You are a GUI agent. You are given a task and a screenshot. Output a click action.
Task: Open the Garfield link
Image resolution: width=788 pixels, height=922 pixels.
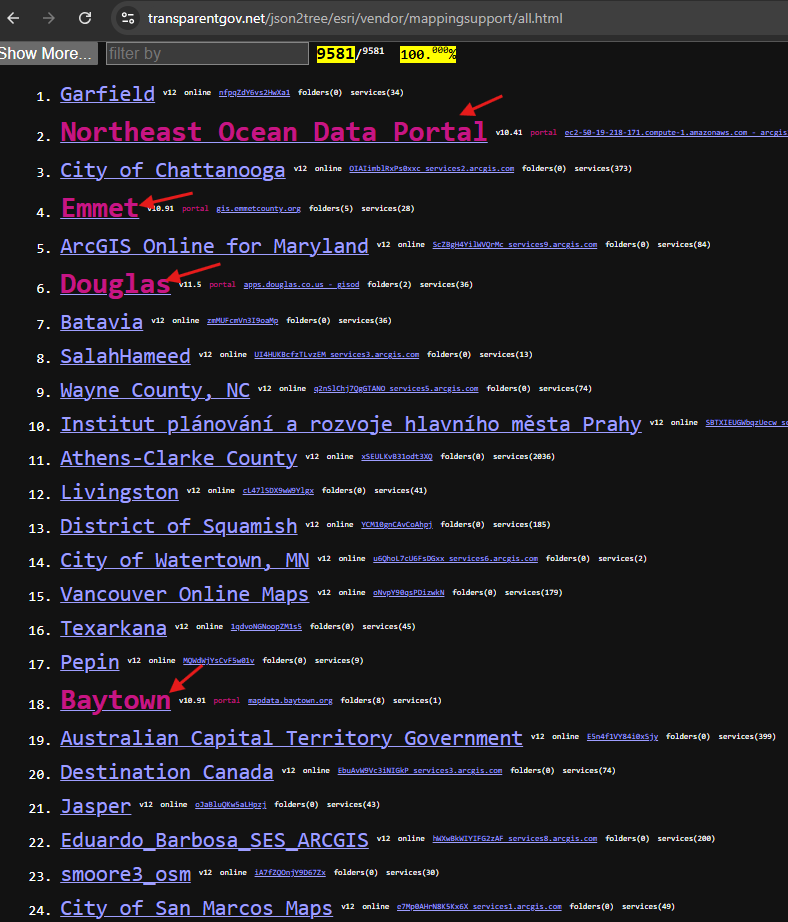108,94
